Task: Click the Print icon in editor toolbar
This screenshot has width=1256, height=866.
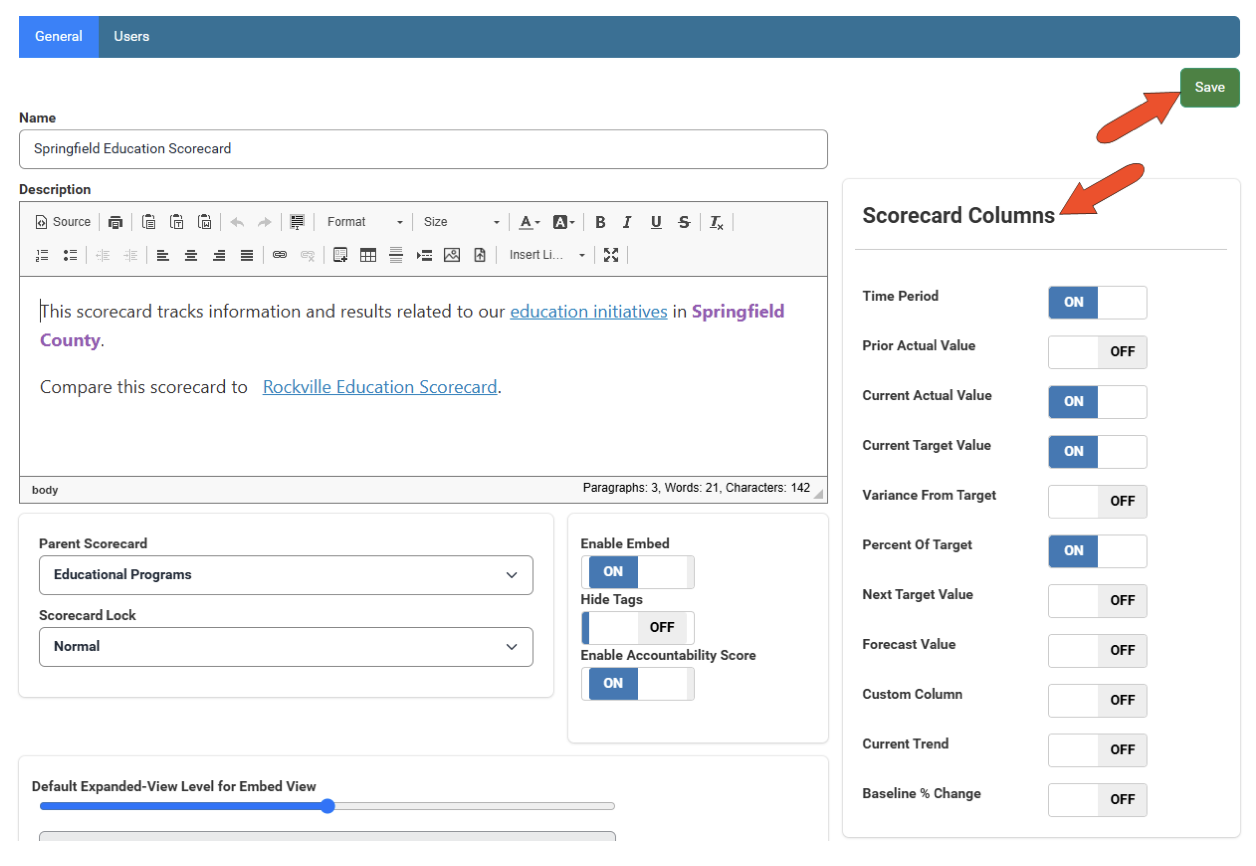Action: click(x=116, y=222)
